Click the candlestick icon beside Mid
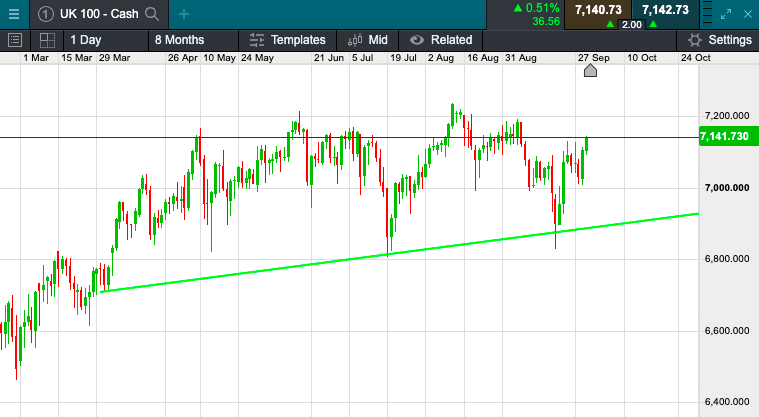This screenshot has height=417, width=759. click(x=355, y=40)
